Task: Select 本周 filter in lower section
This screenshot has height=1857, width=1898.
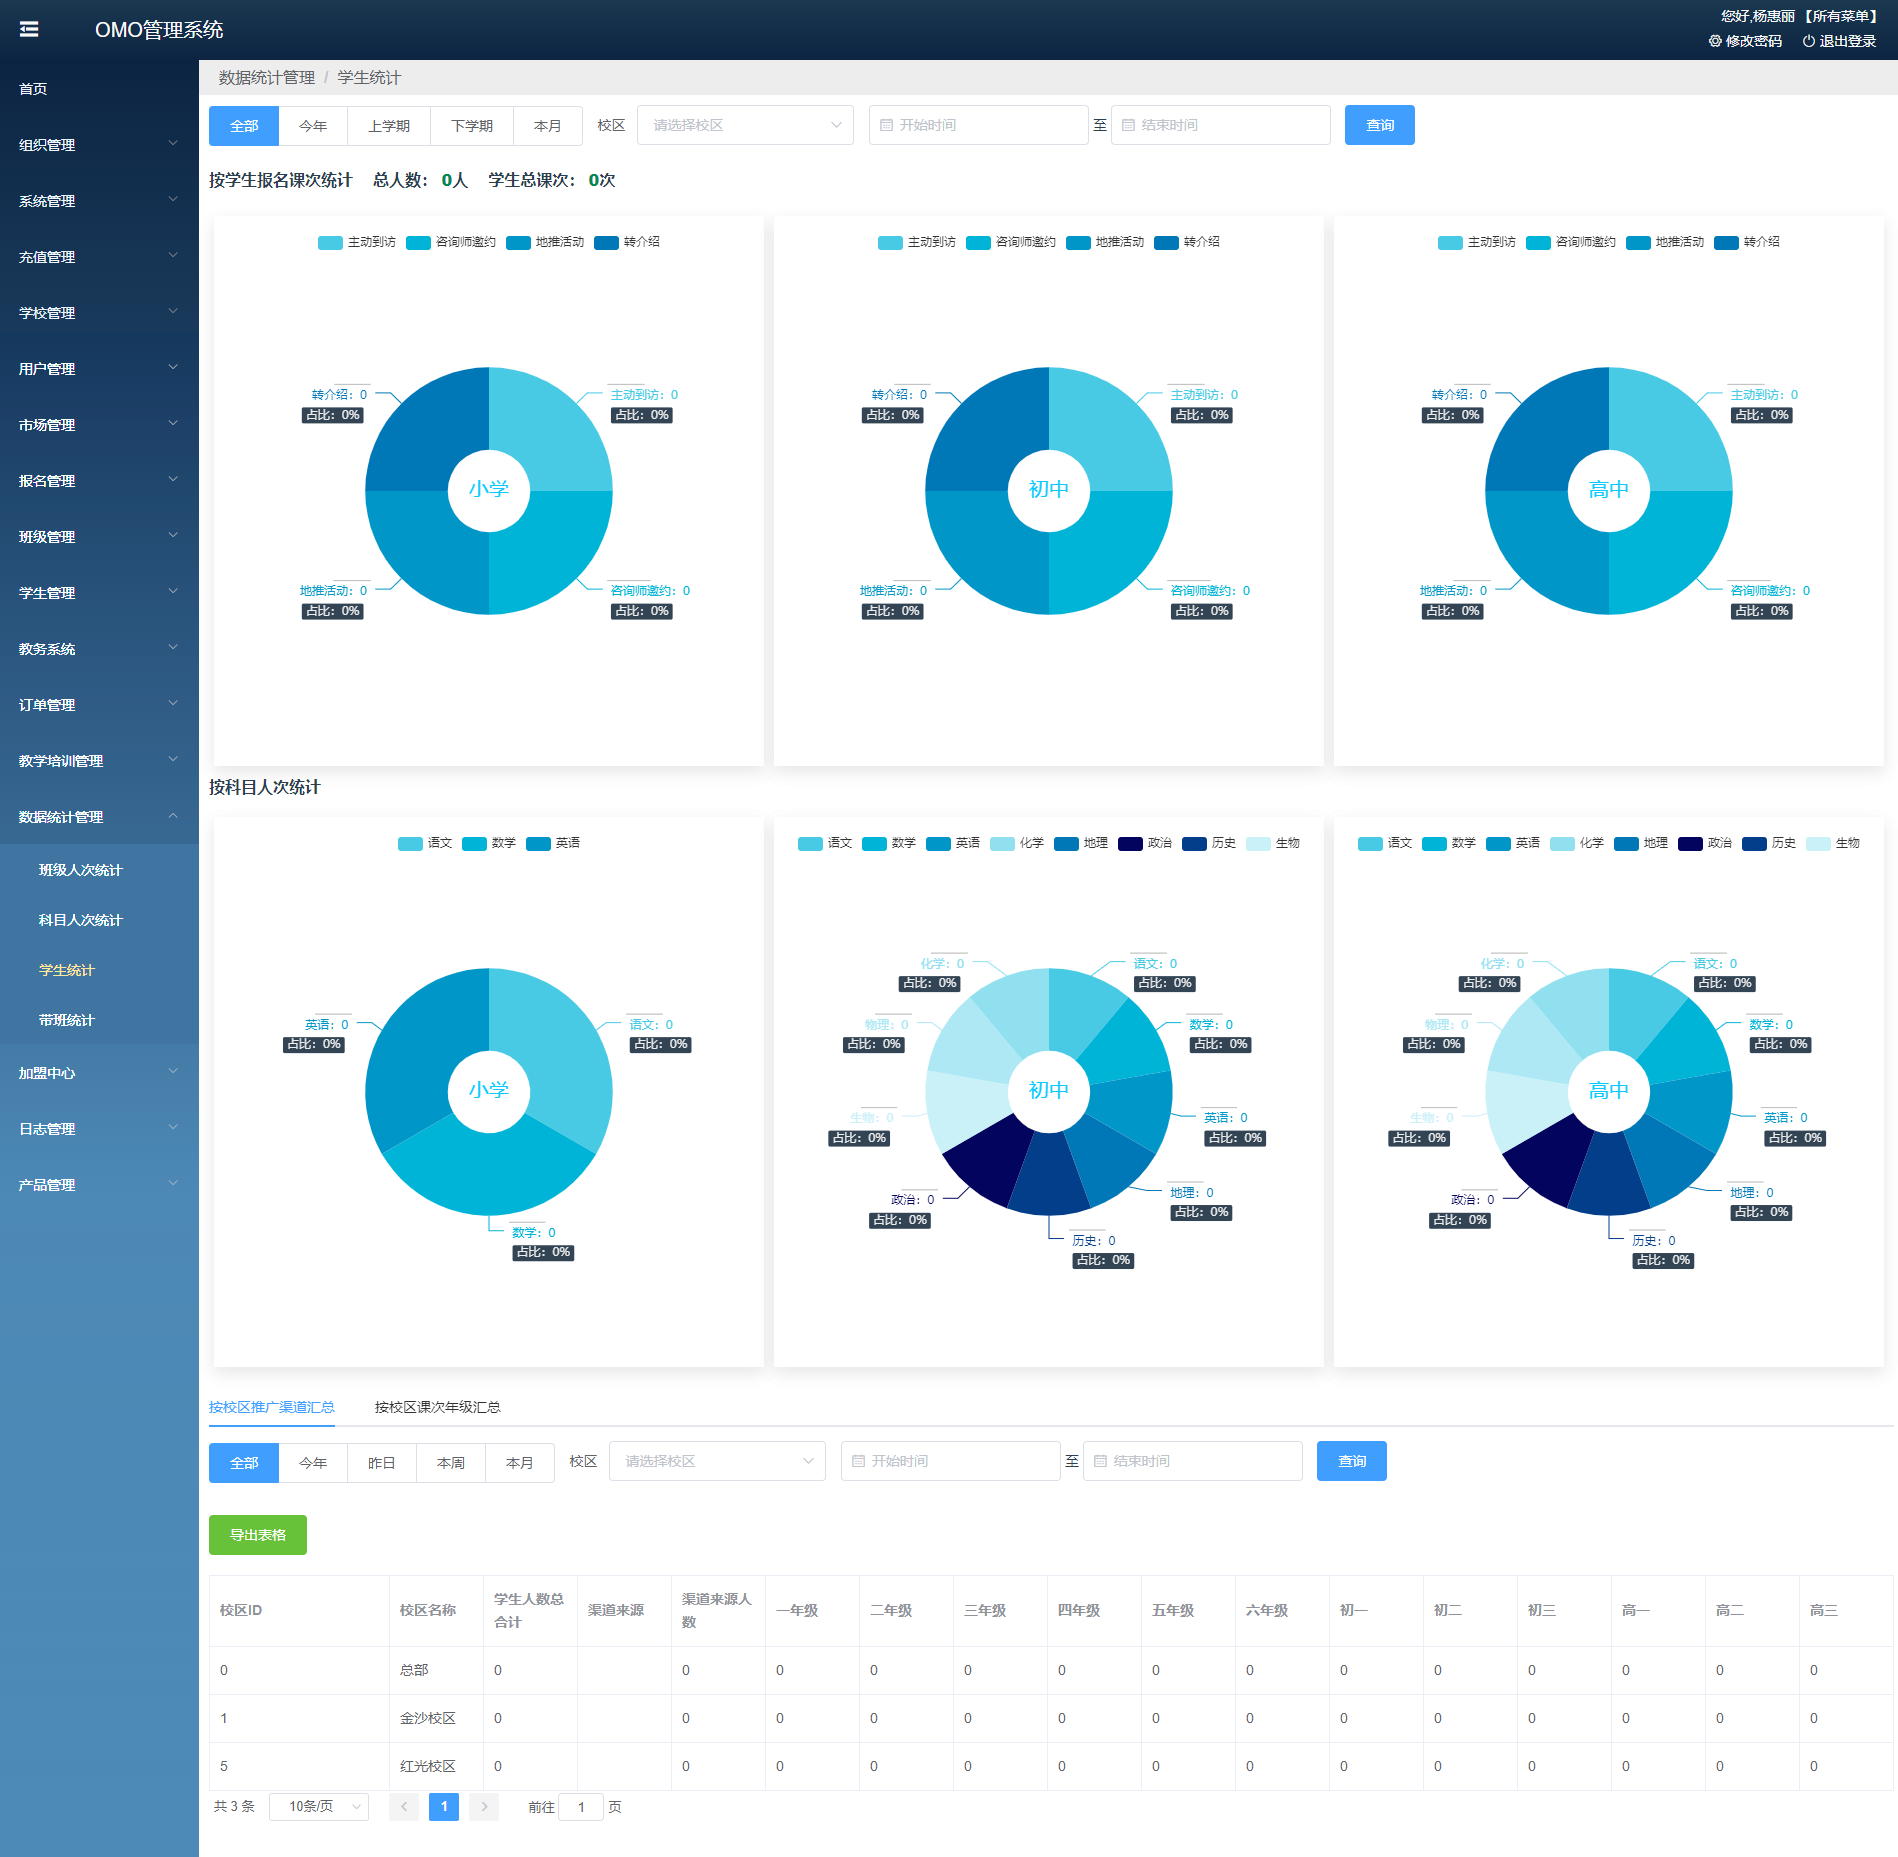Action: click(x=451, y=1463)
